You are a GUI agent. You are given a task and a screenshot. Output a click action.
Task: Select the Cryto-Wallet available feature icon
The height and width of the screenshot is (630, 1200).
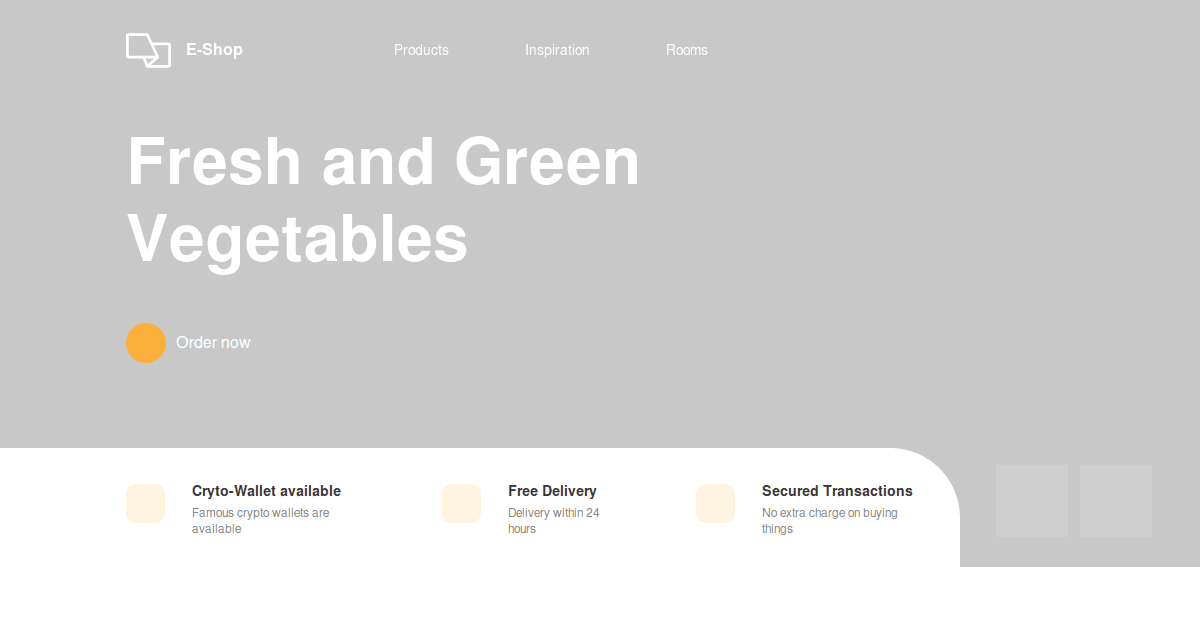point(145,503)
